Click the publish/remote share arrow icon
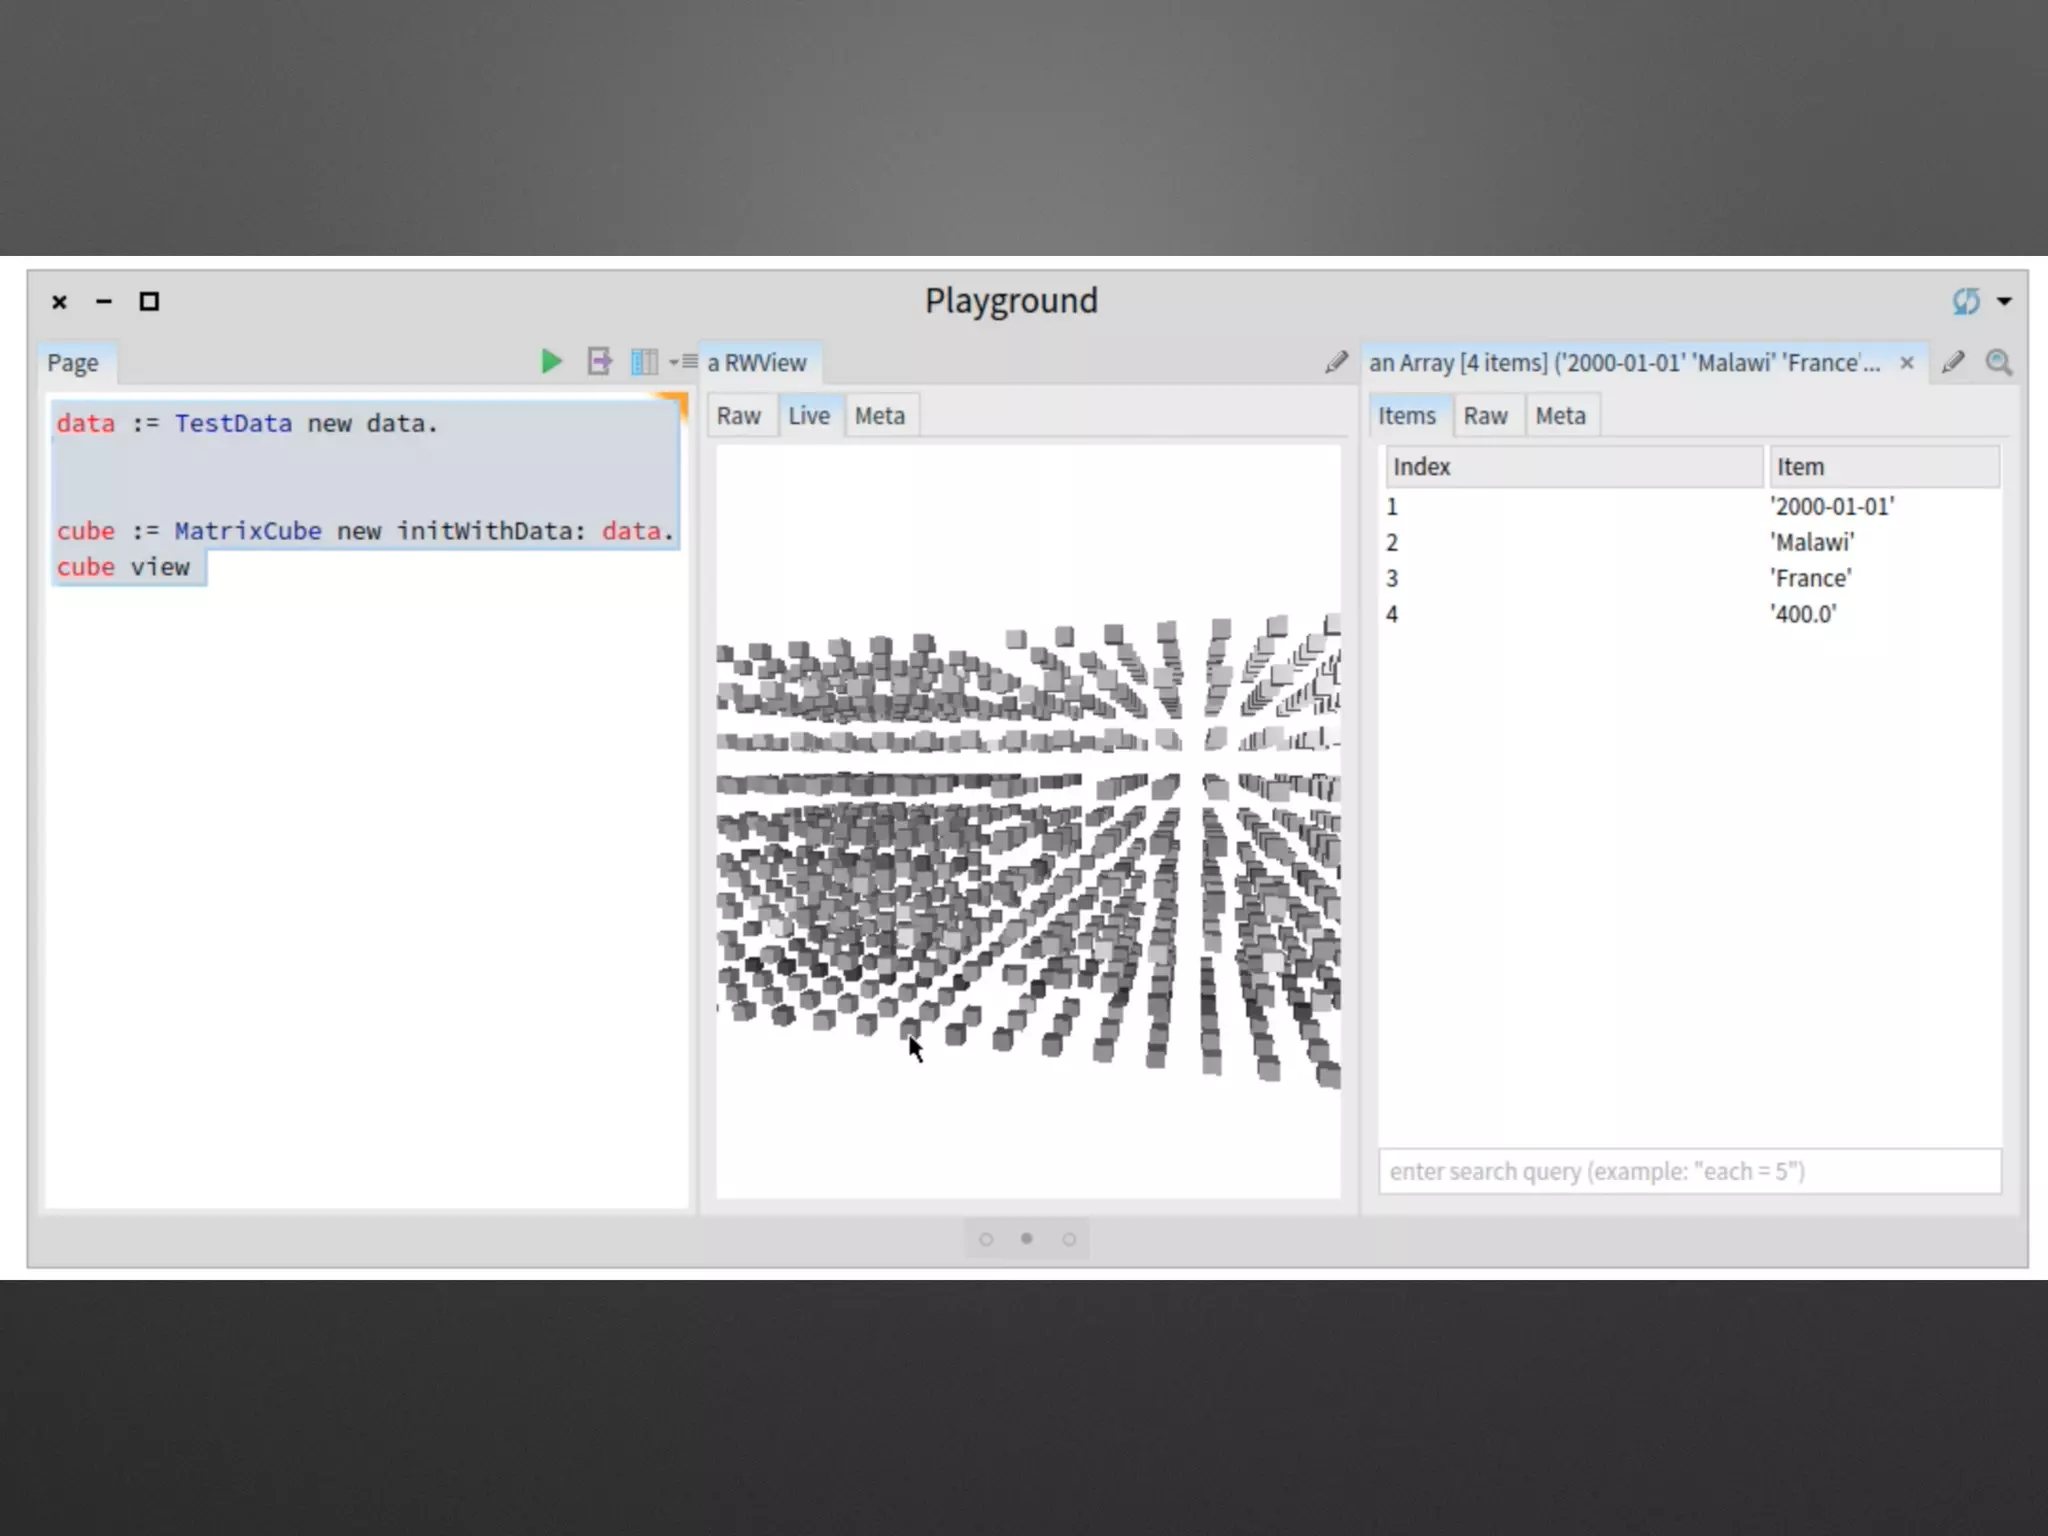The image size is (2048, 1536). pos(599,361)
